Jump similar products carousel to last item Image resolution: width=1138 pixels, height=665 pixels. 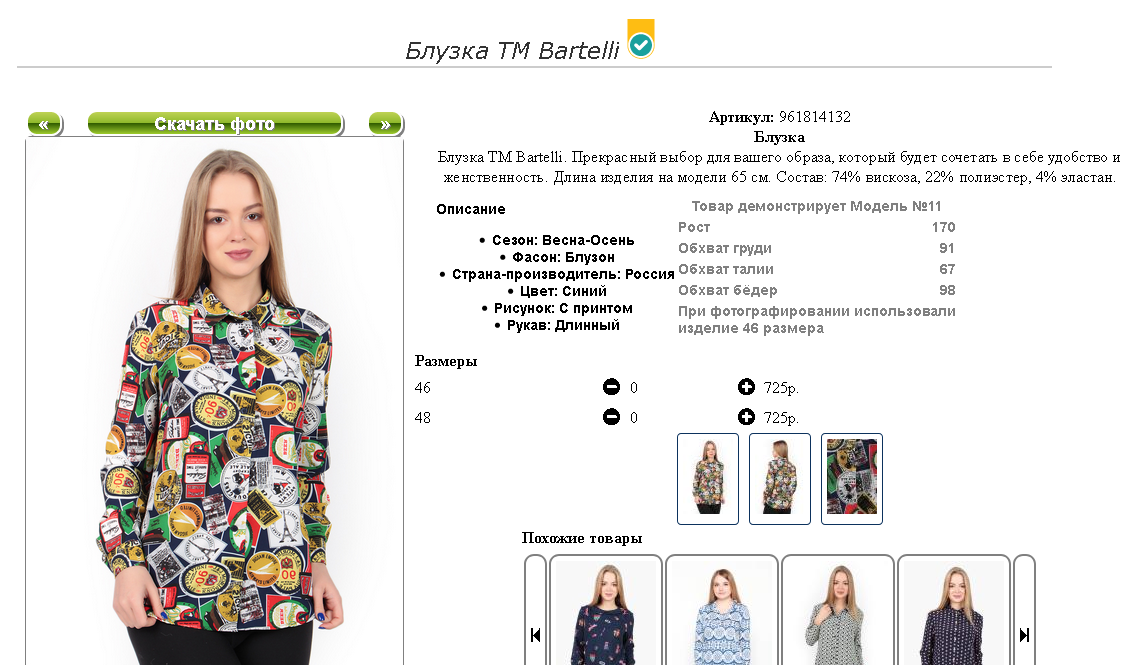1024,635
